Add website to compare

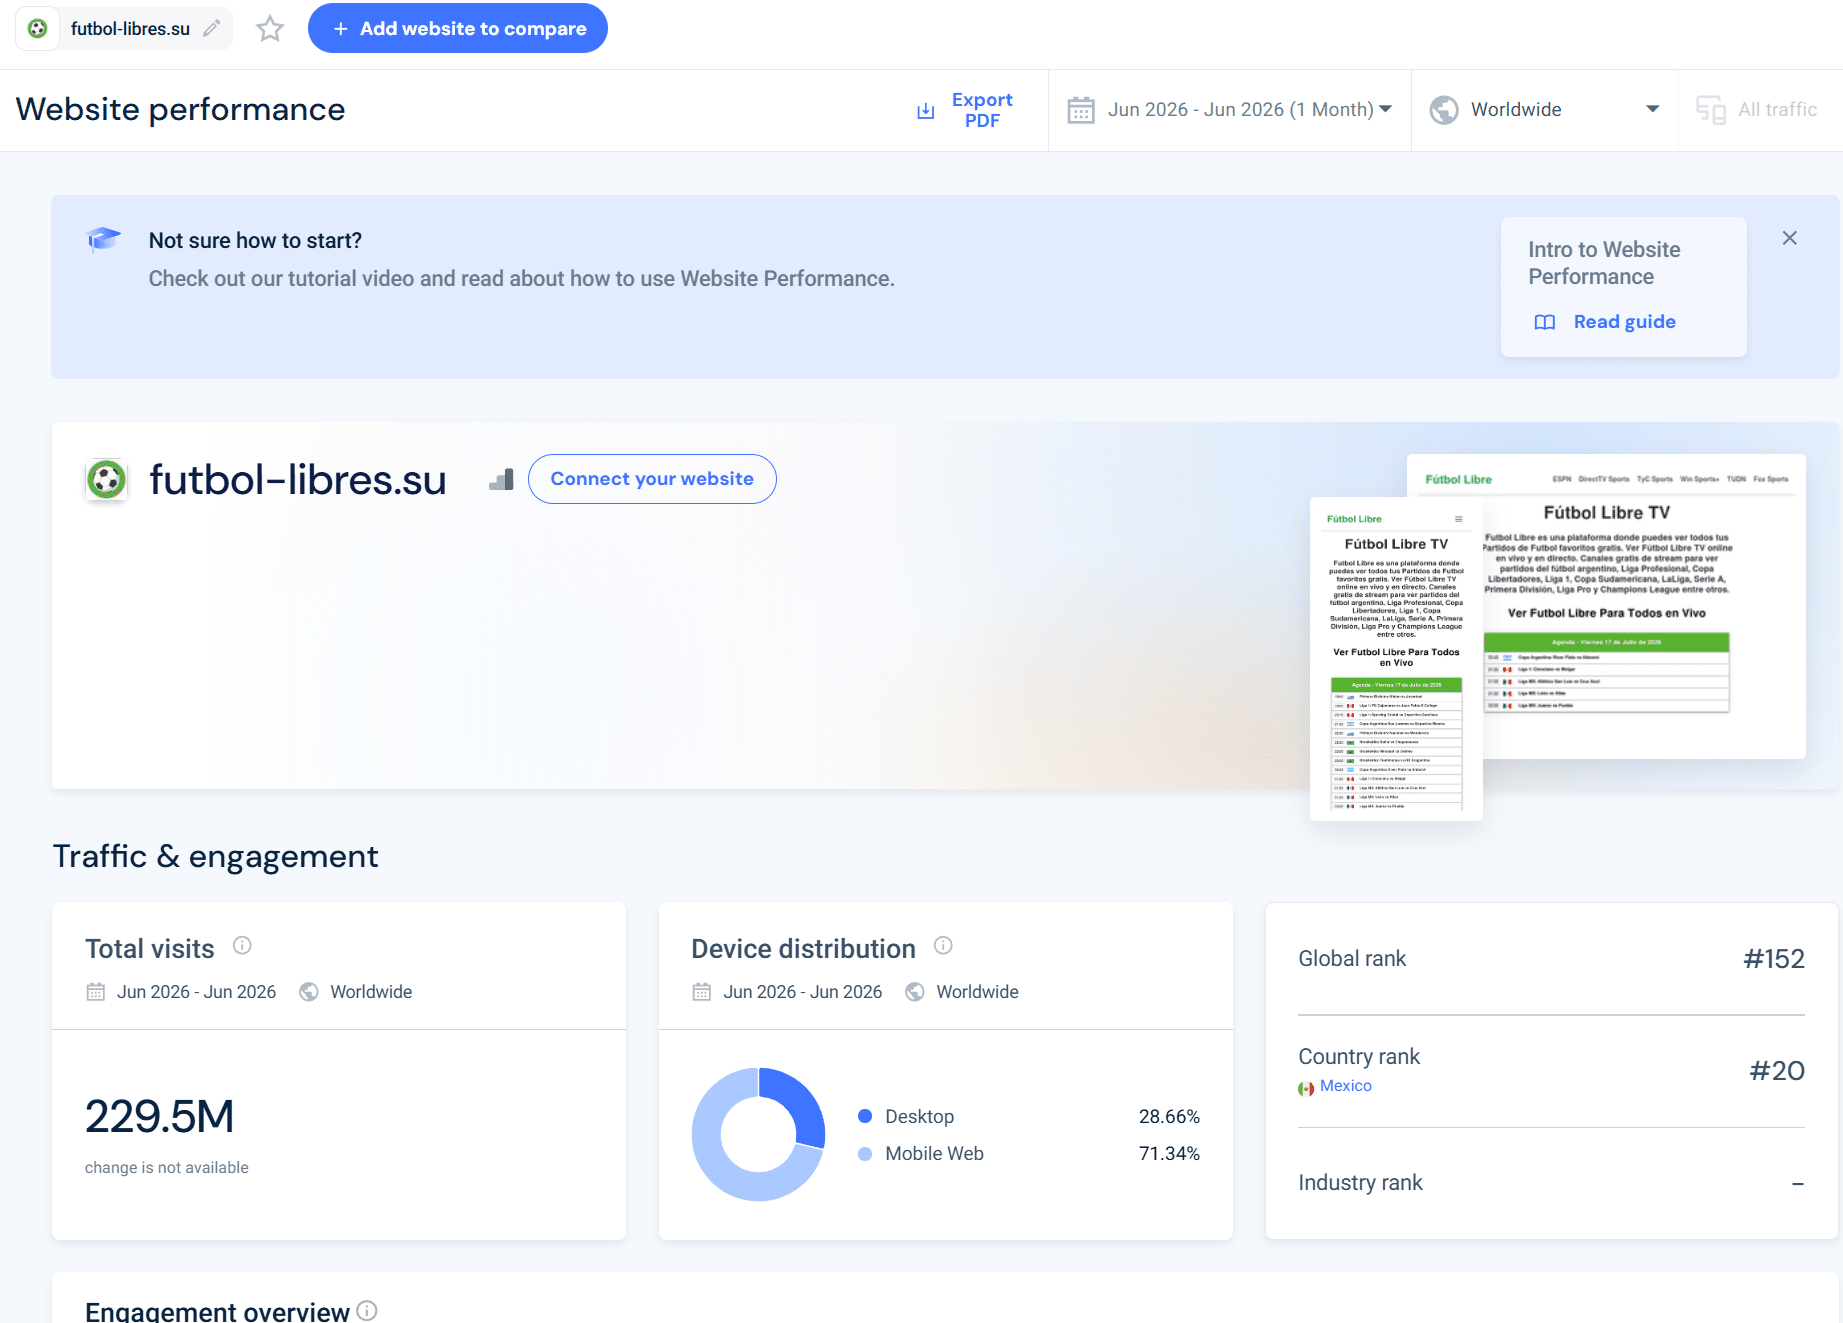pos(458,28)
